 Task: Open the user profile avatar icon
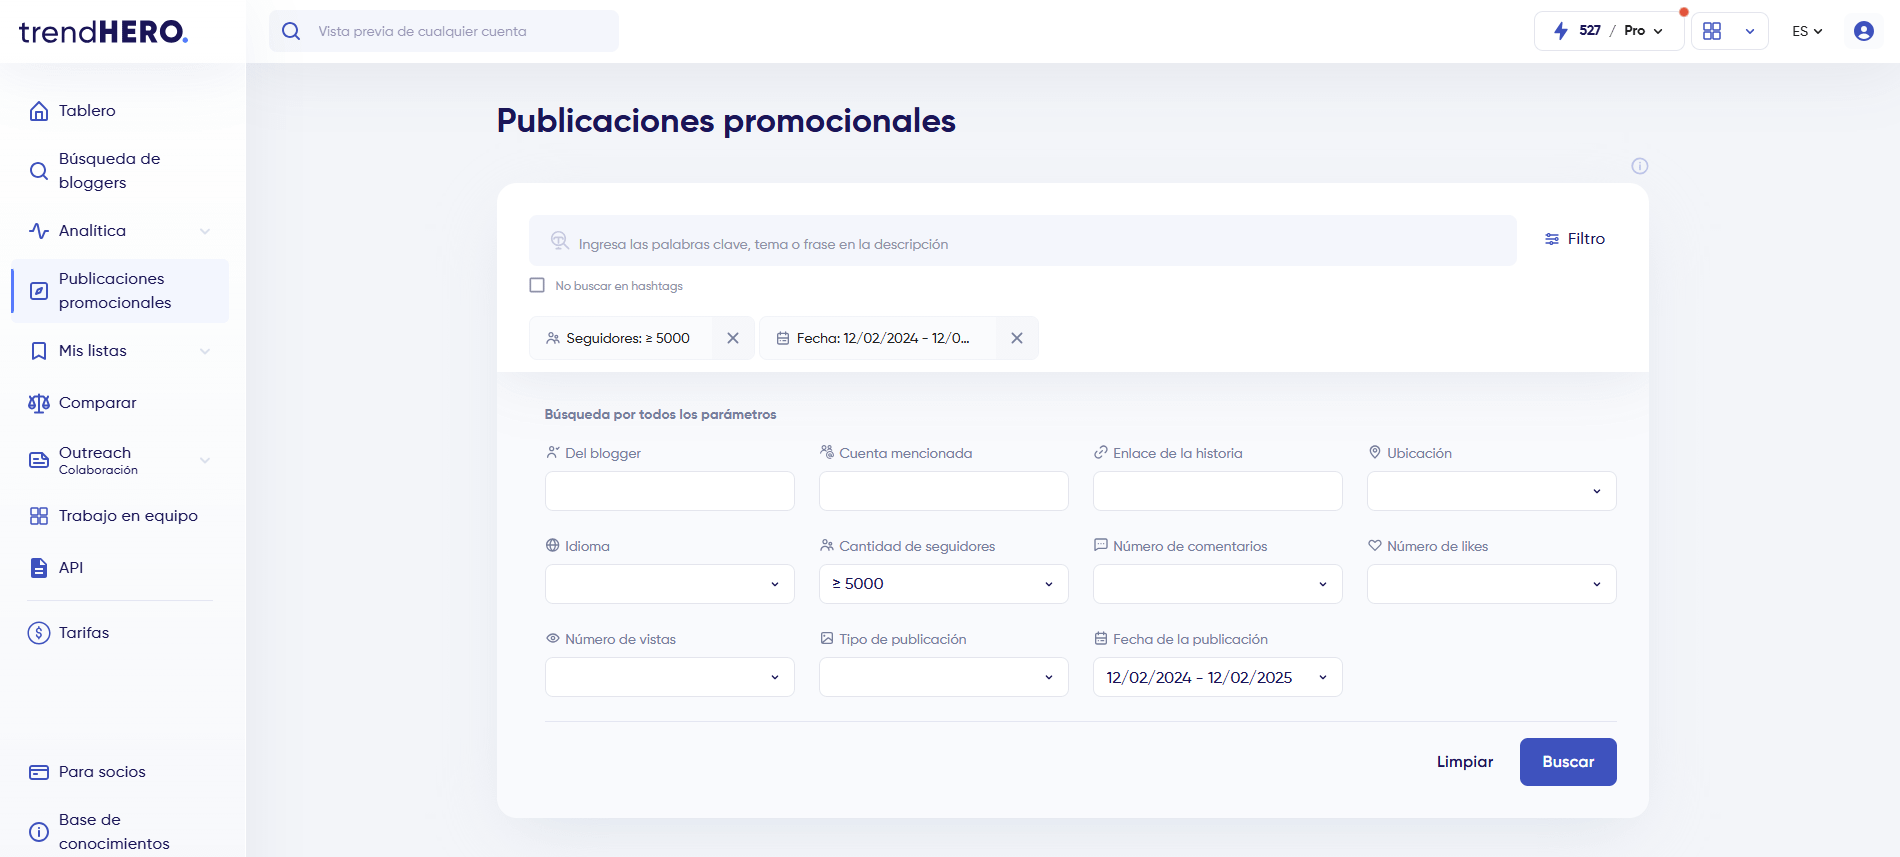click(1863, 31)
